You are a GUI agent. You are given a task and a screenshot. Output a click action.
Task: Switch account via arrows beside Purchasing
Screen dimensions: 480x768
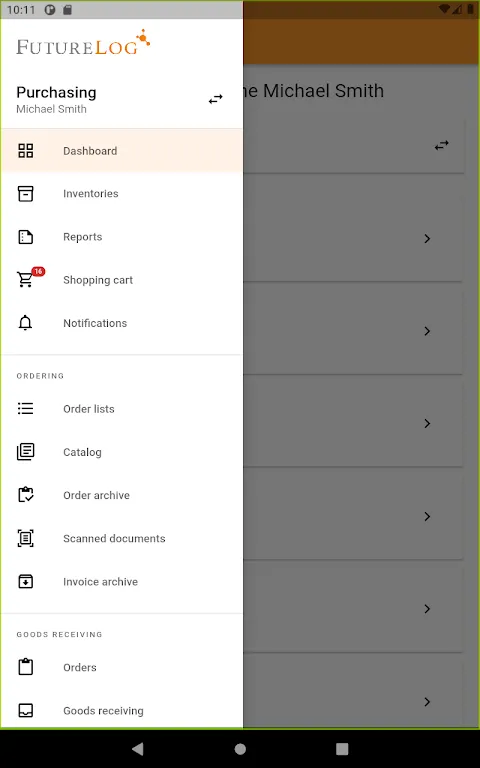point(216,99)
